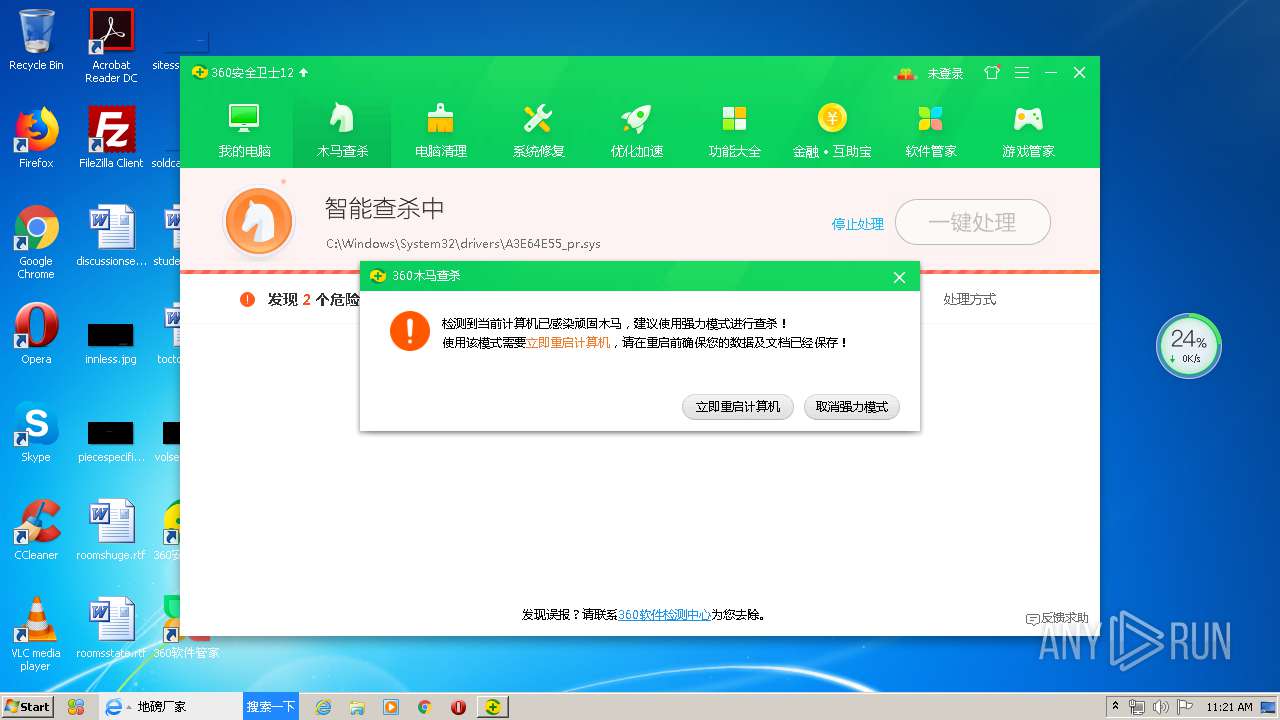
Task: Open FileZilla Client desktop shortcut
Action: pyautogui.click(x=111, y=137)
